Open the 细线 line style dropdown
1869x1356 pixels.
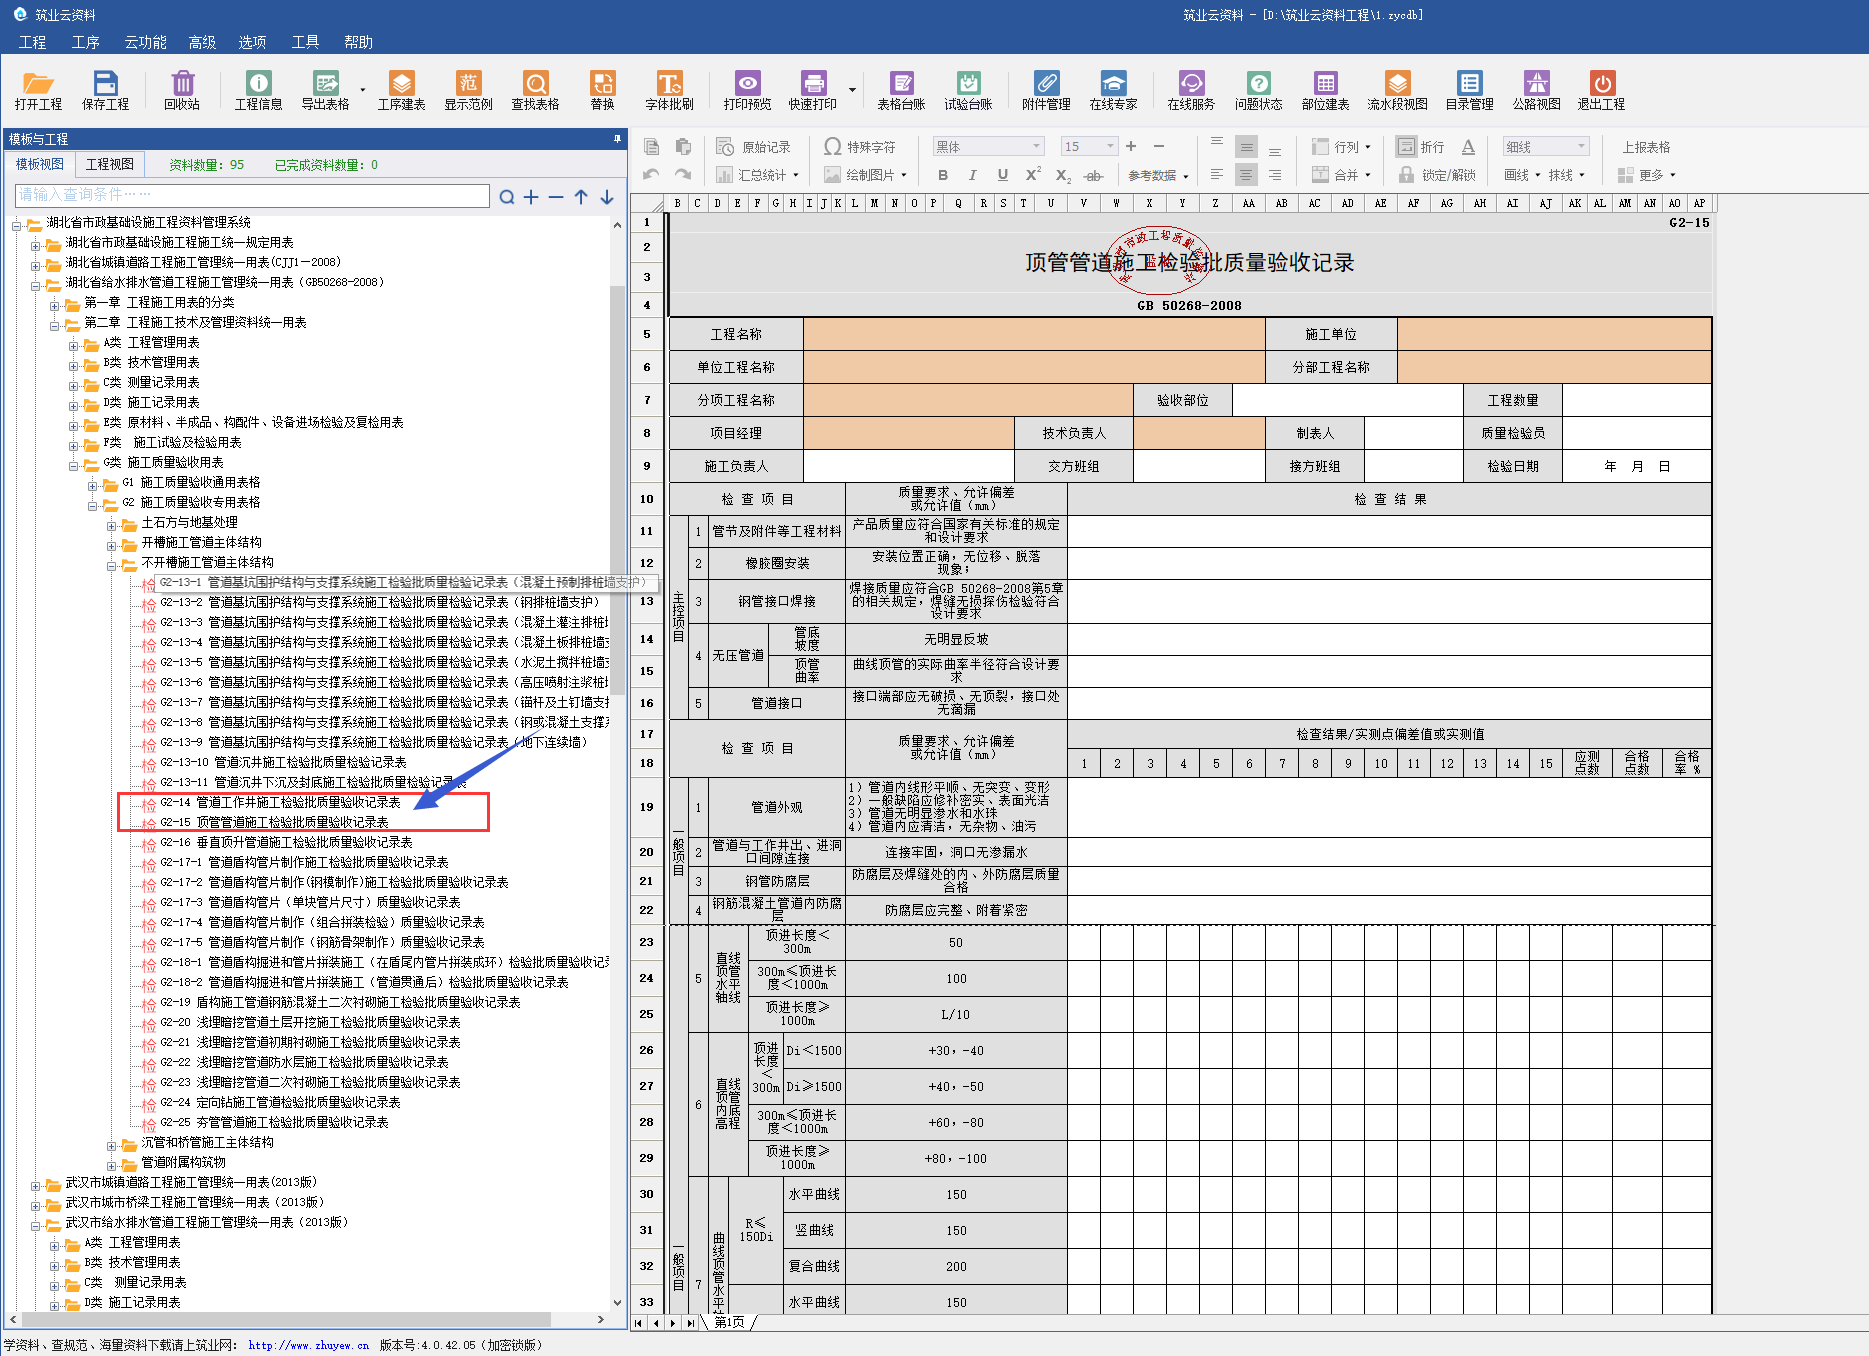tap(1582, 147)
